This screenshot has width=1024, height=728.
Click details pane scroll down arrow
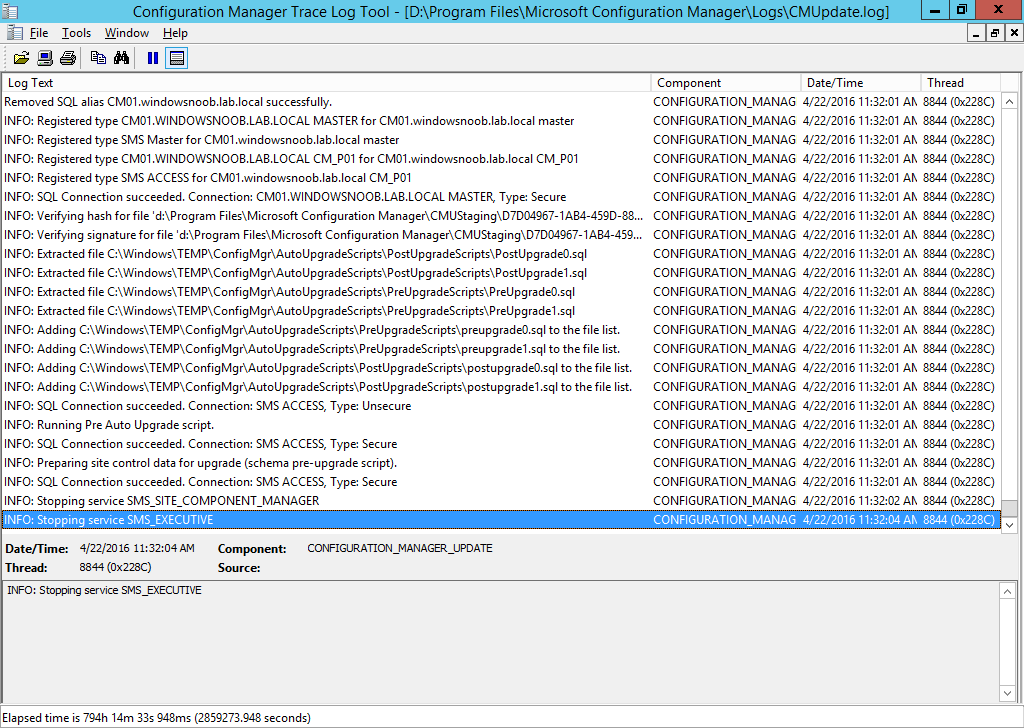pos(1008,693)
